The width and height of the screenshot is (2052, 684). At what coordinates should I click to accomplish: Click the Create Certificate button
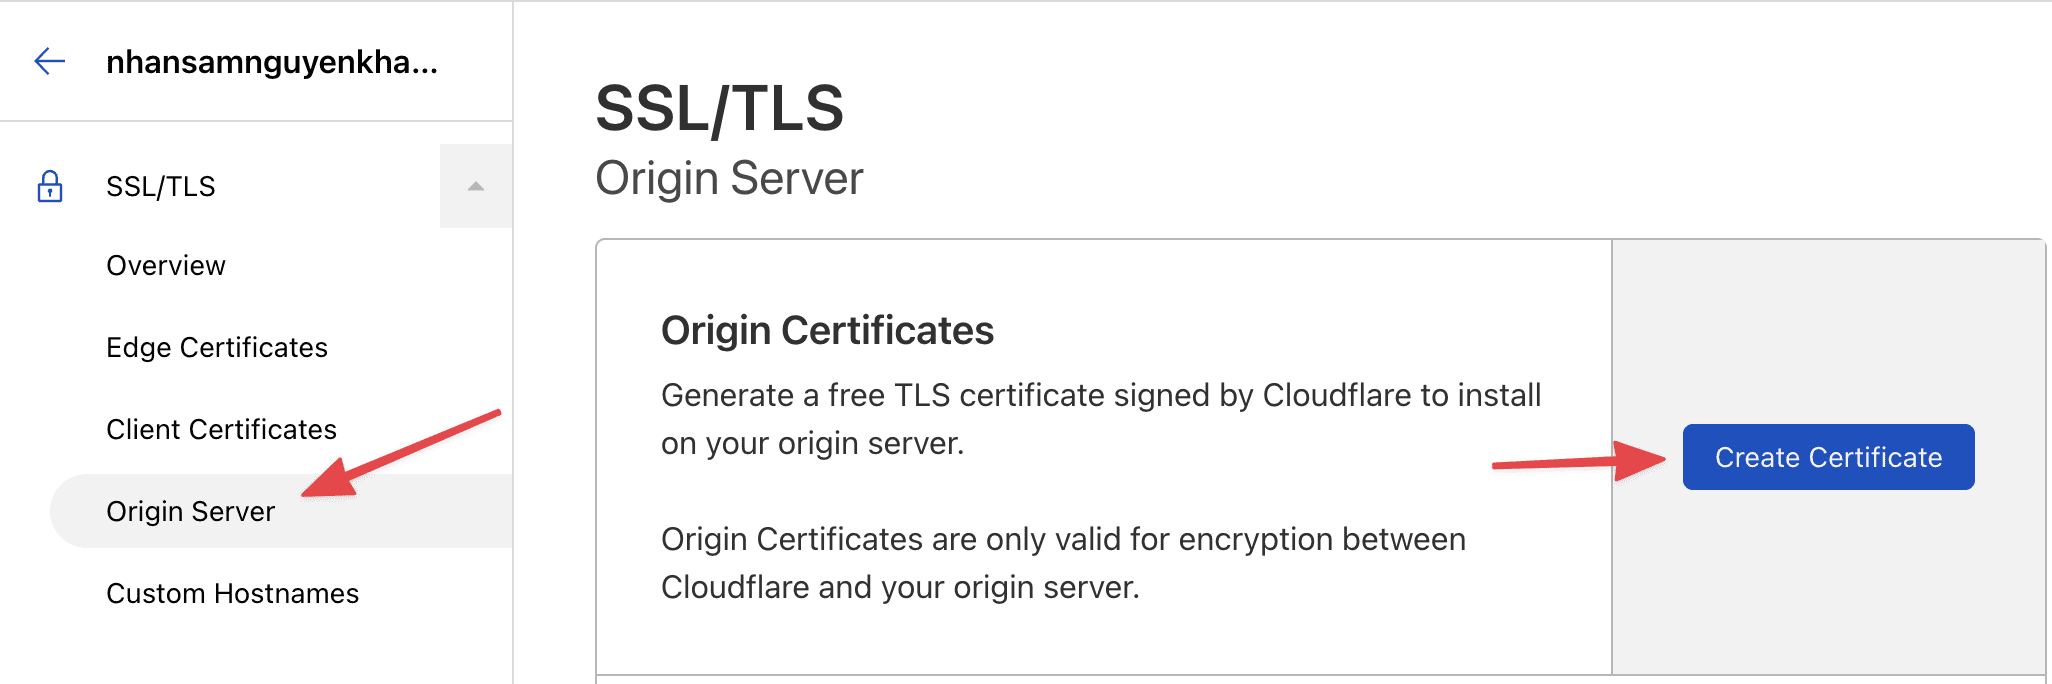1828,457
